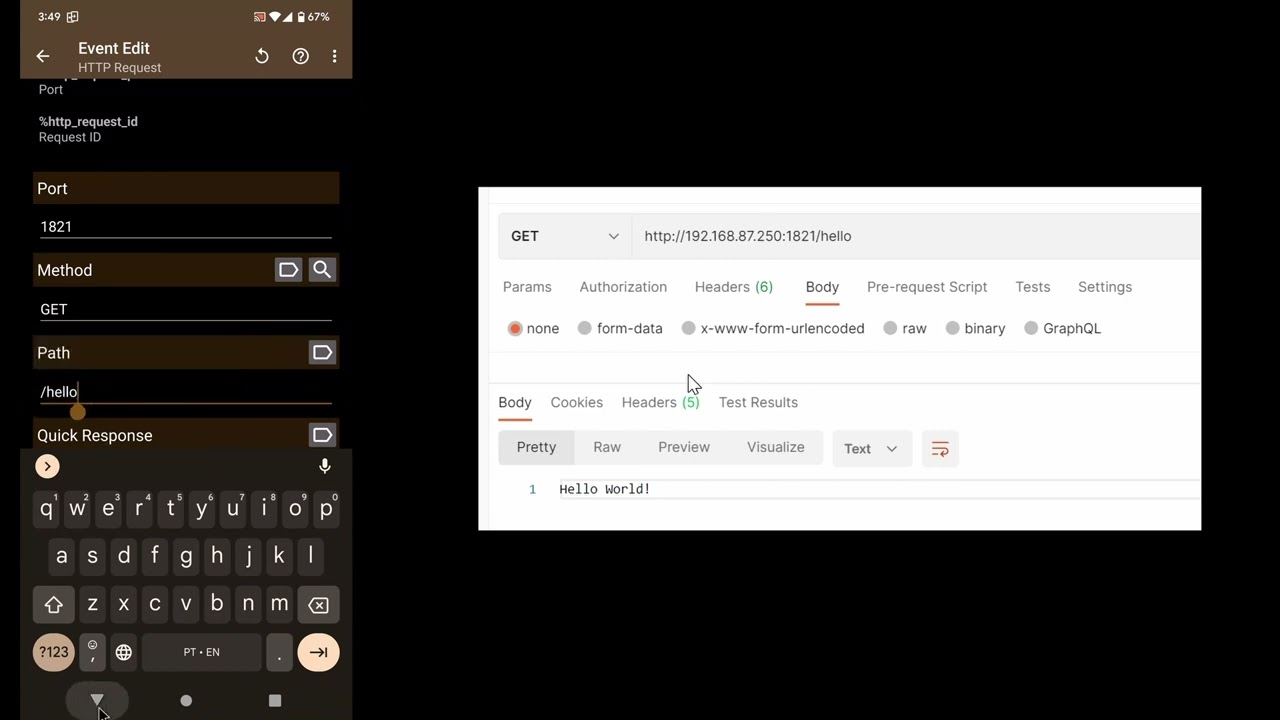This screenshot has width=1280, height=720.
Task: Tap the h key on keyboard
Action: coord(217,556)
